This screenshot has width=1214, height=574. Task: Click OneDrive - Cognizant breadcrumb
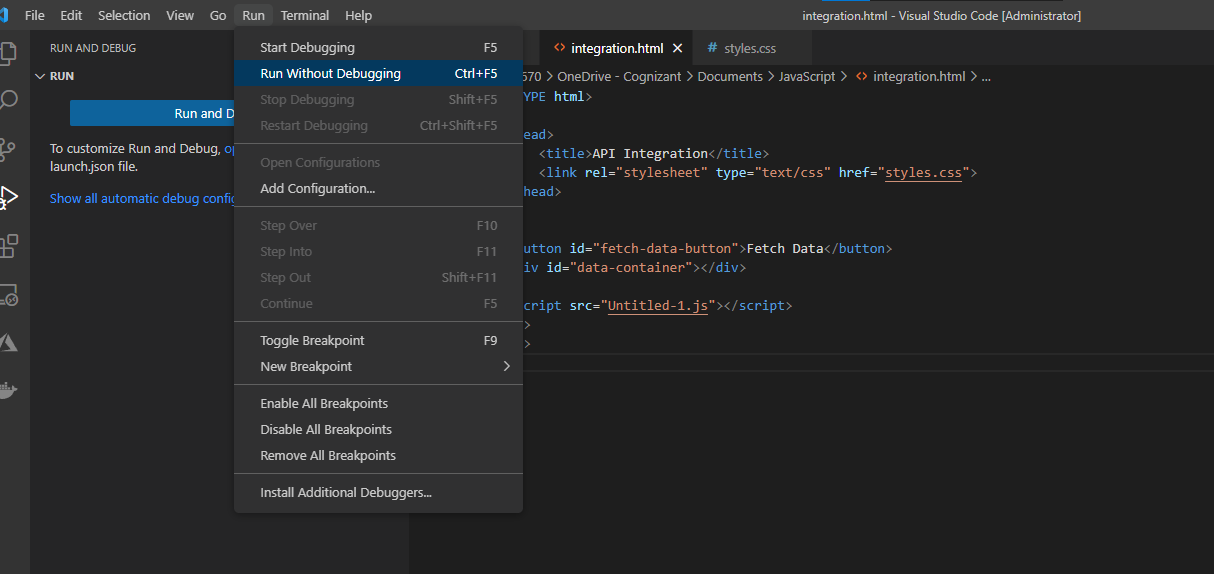coord(620,76)
